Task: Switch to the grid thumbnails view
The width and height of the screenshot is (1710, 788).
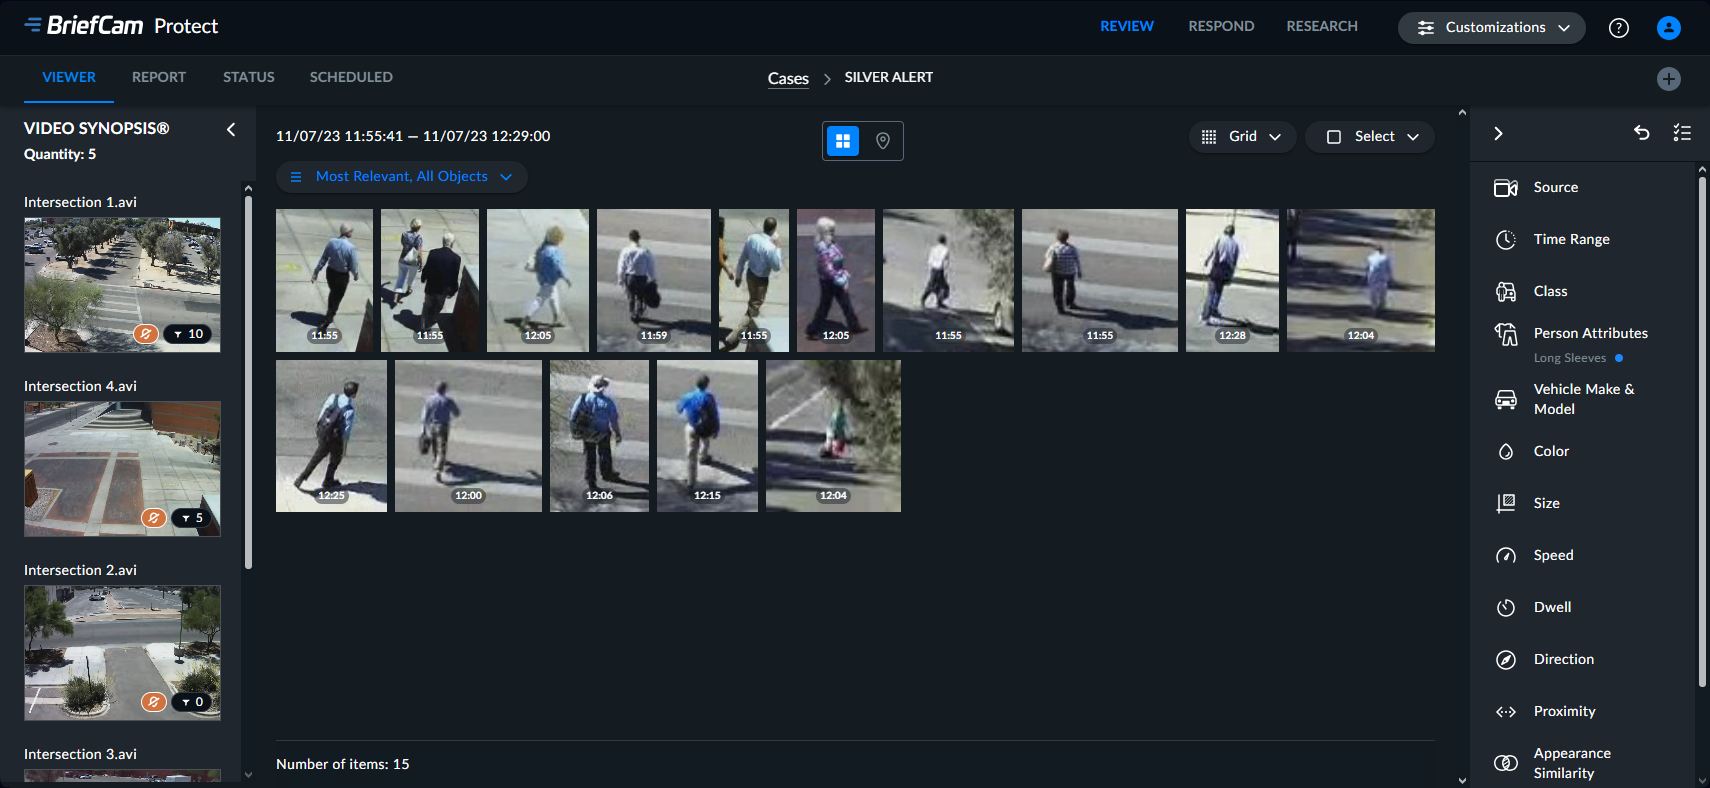Action: coord(843,141)
